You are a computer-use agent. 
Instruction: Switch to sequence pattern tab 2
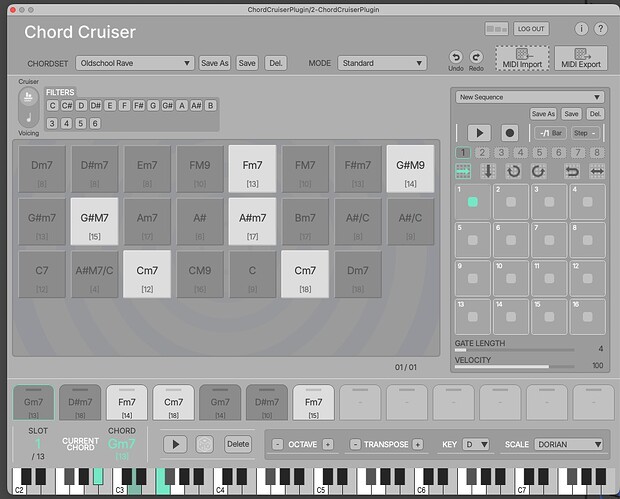click(482, 153)
